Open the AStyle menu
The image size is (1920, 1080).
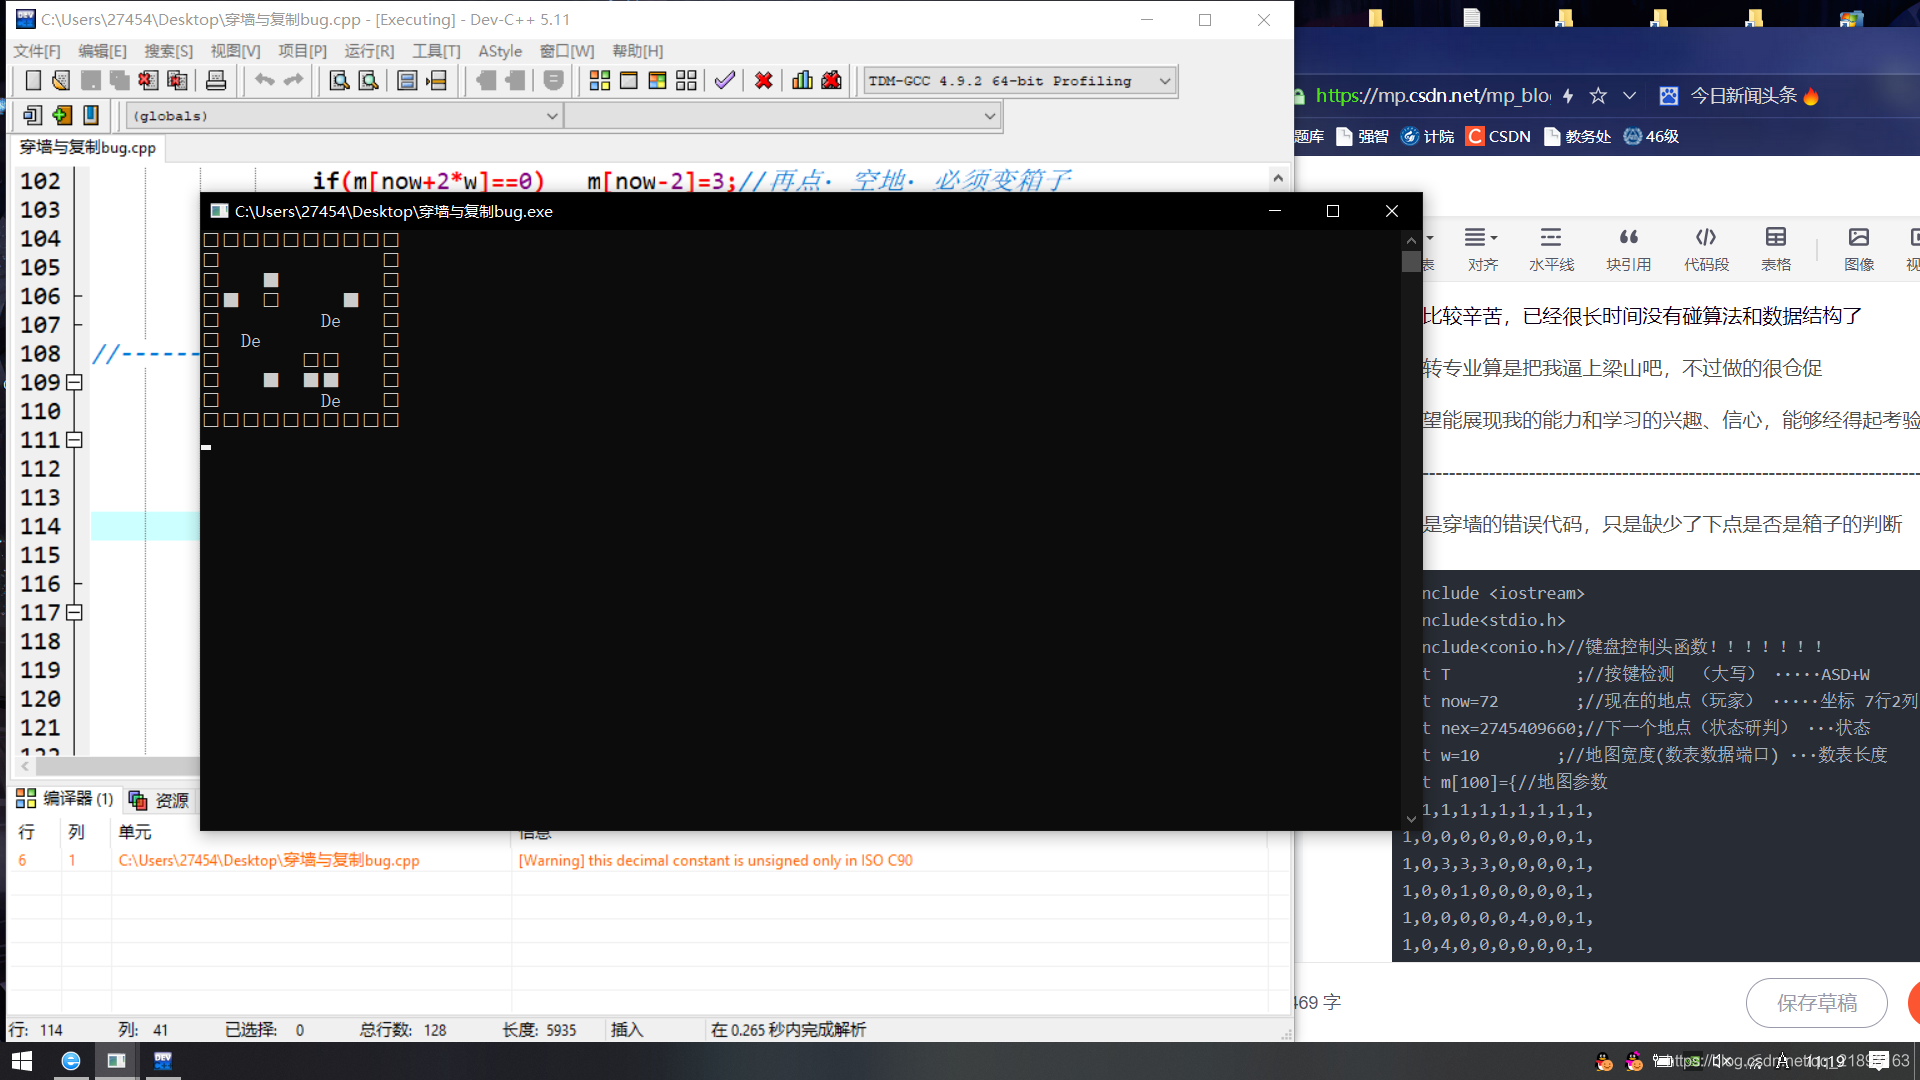[500, 51]
